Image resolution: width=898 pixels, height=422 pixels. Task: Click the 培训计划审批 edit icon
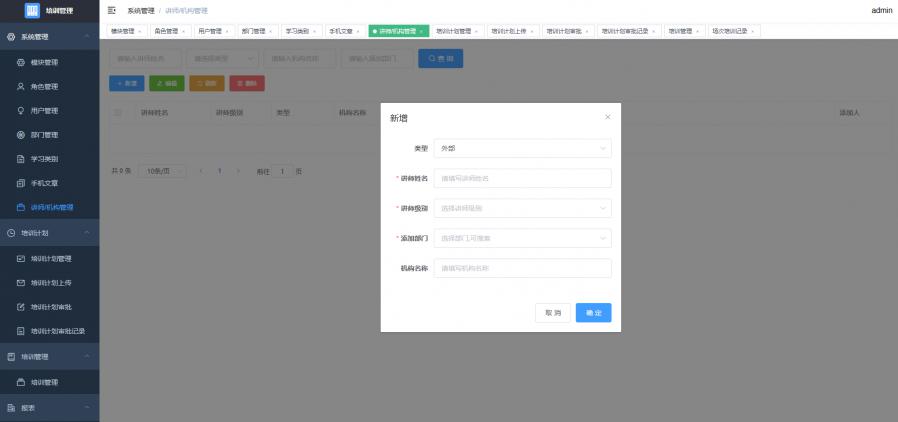(21, 306)
